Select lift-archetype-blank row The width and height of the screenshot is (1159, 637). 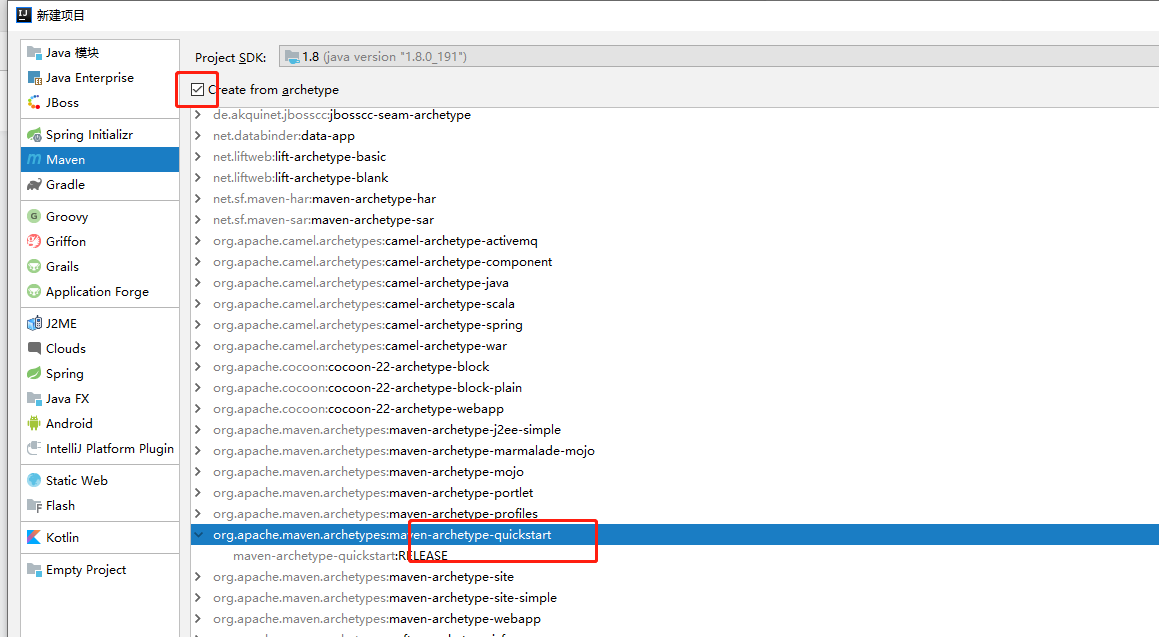click(x=675, y=178)
